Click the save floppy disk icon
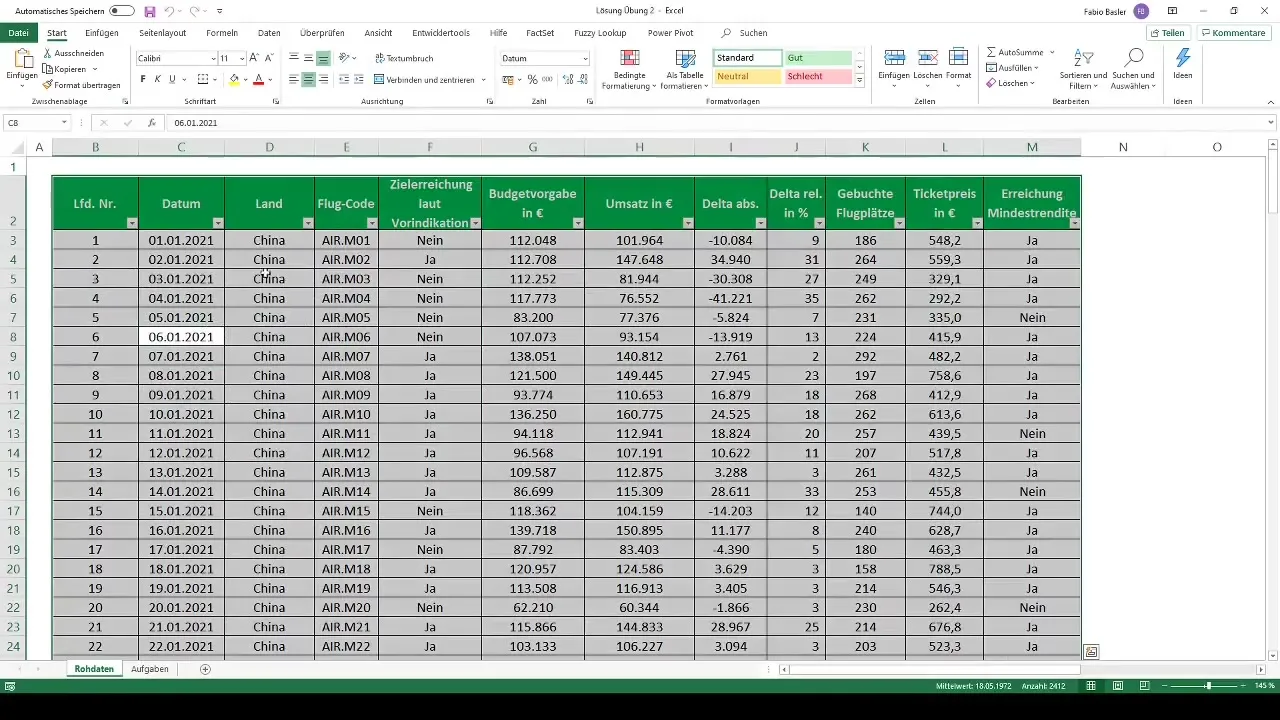 150,11
